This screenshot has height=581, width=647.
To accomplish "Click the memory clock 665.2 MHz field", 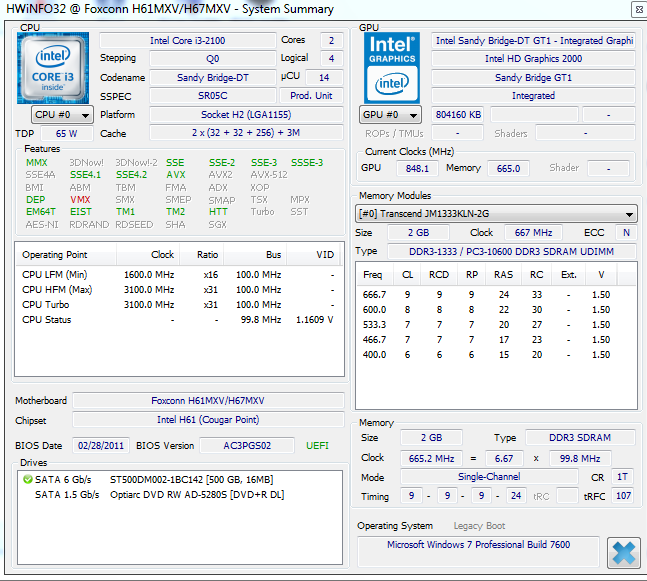I will 431,458.
